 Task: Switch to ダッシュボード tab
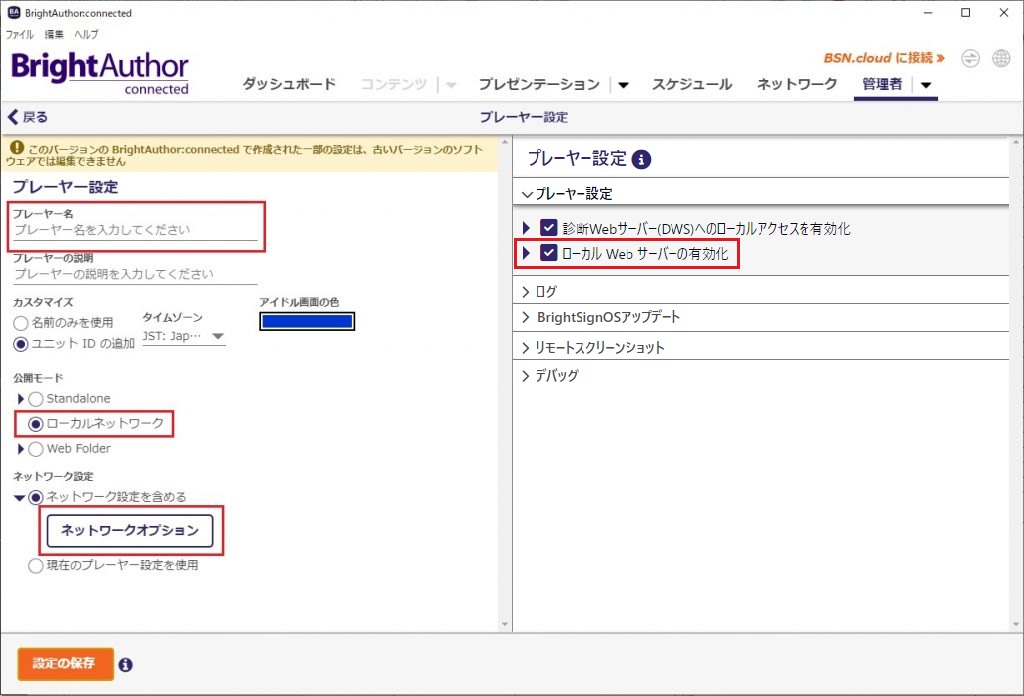point(289,84)
